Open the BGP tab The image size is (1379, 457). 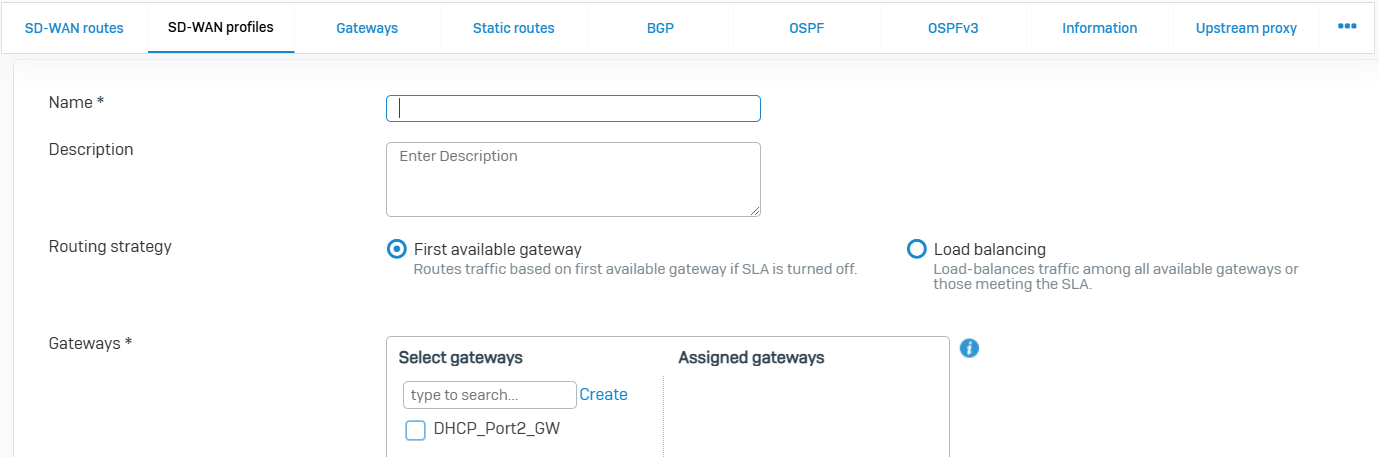tap(660, 28)
